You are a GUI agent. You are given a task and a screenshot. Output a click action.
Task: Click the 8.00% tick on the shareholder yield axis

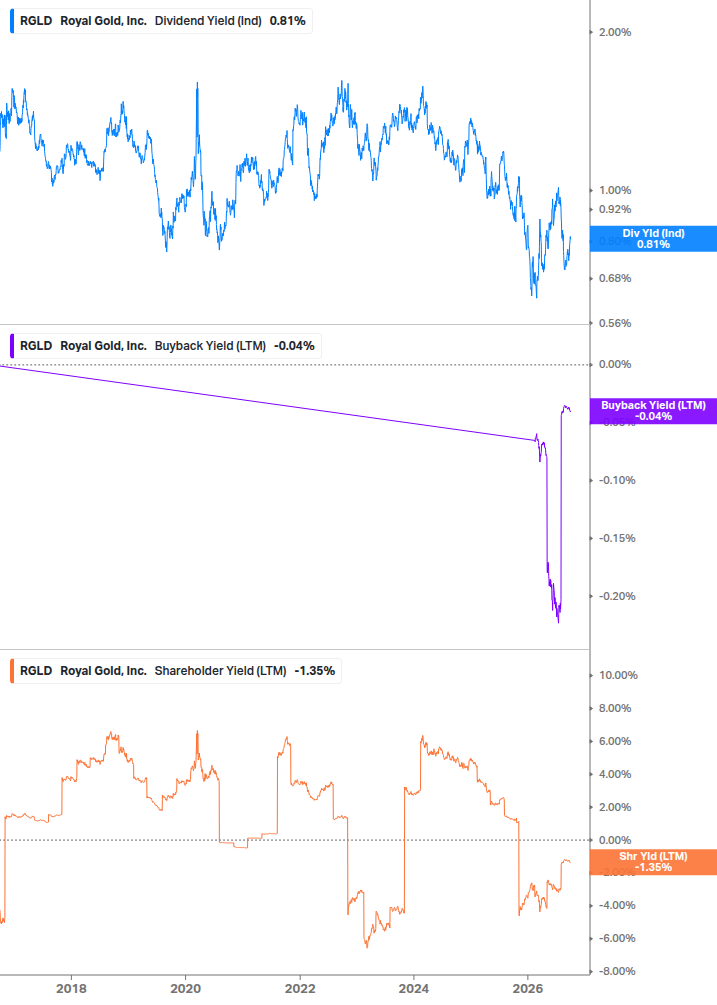615,708
